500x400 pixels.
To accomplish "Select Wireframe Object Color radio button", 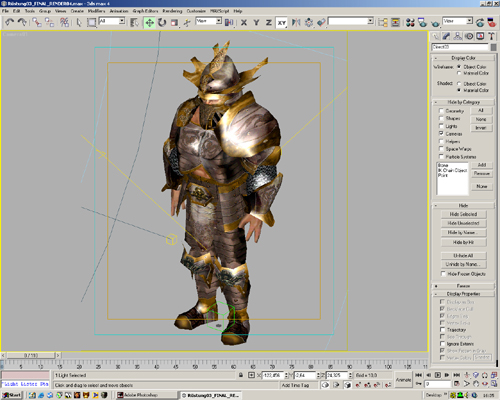I will [x=459, y=67].
